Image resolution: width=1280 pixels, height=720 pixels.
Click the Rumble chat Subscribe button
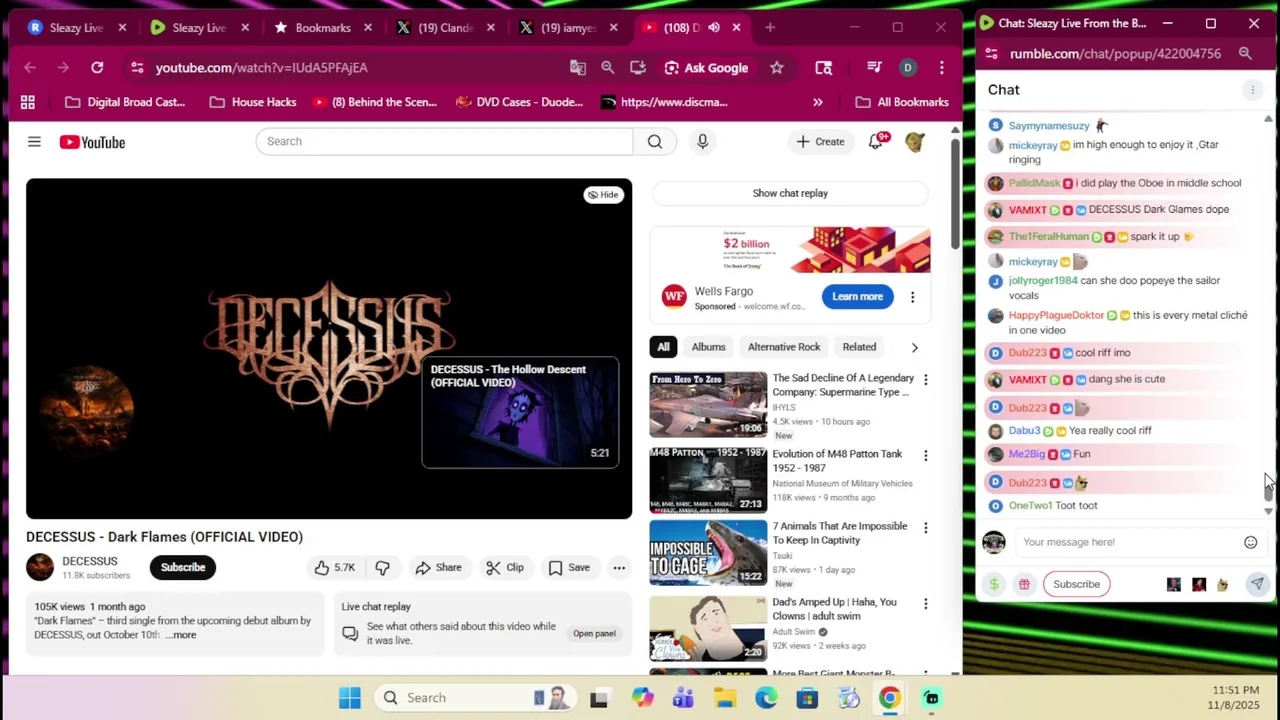tap(1076, 584)
